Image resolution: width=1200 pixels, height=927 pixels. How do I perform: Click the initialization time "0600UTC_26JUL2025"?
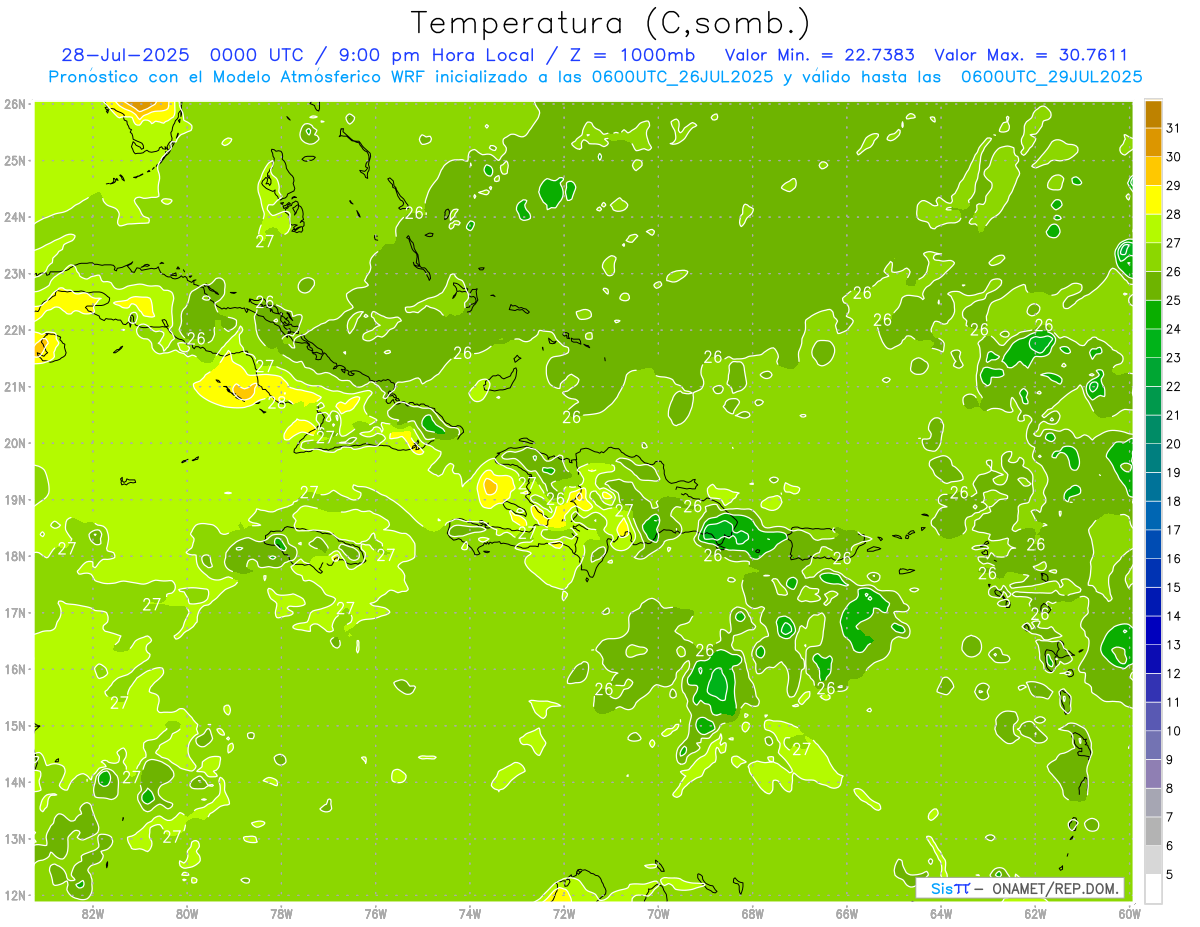pos(682,77)
